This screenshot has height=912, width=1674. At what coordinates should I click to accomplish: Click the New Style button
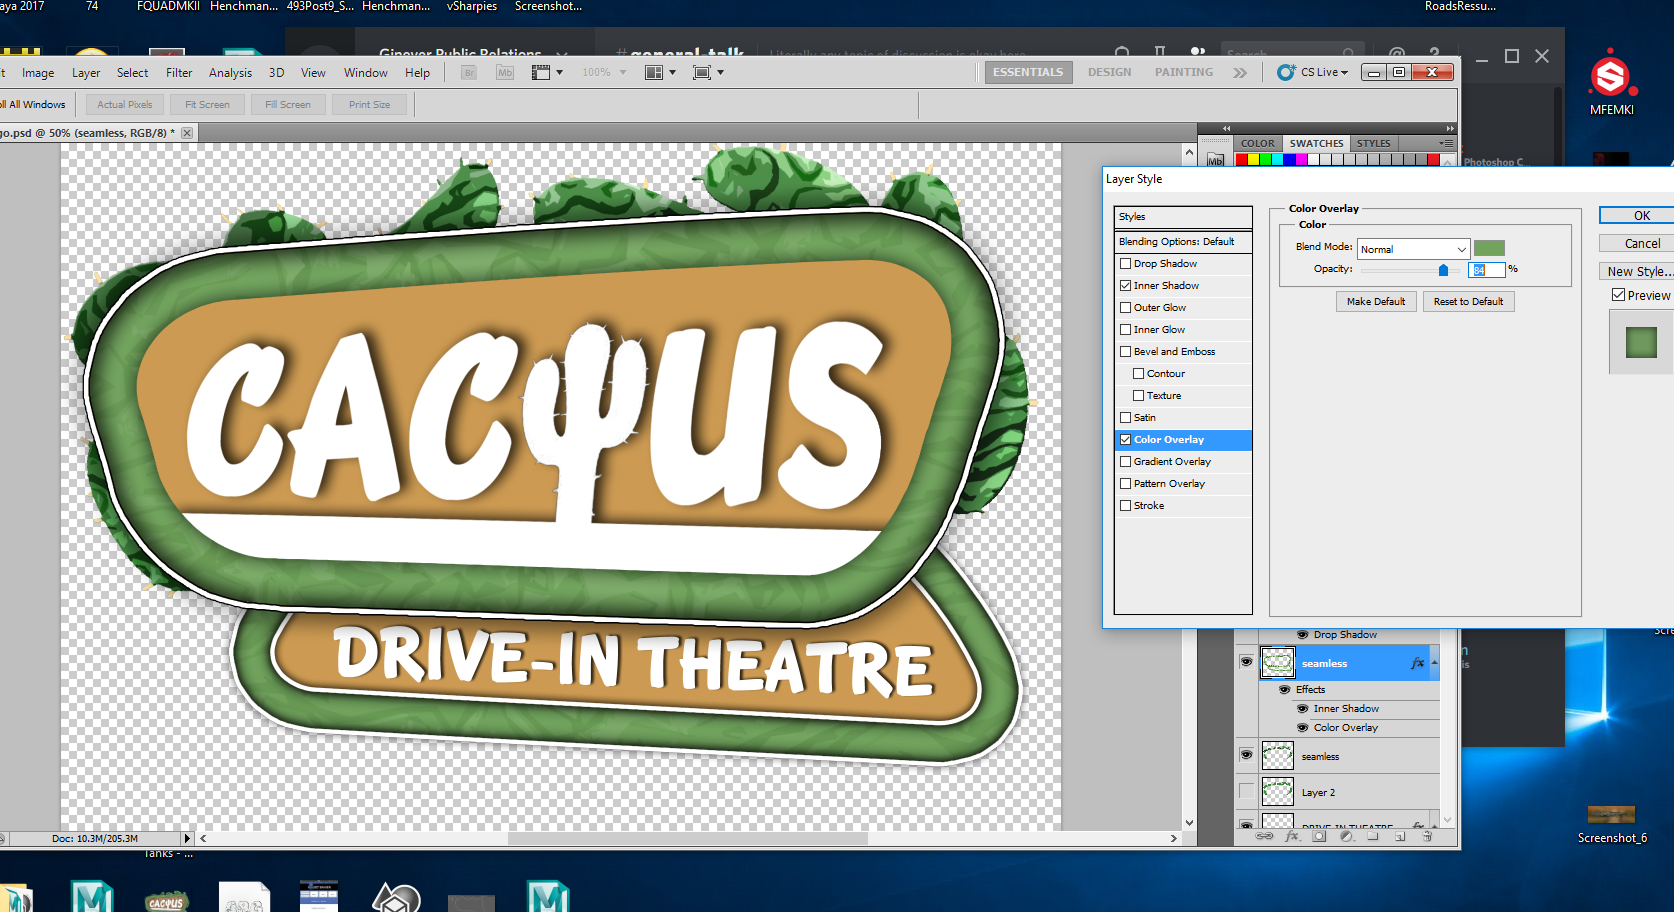[x=1638, y=271]
